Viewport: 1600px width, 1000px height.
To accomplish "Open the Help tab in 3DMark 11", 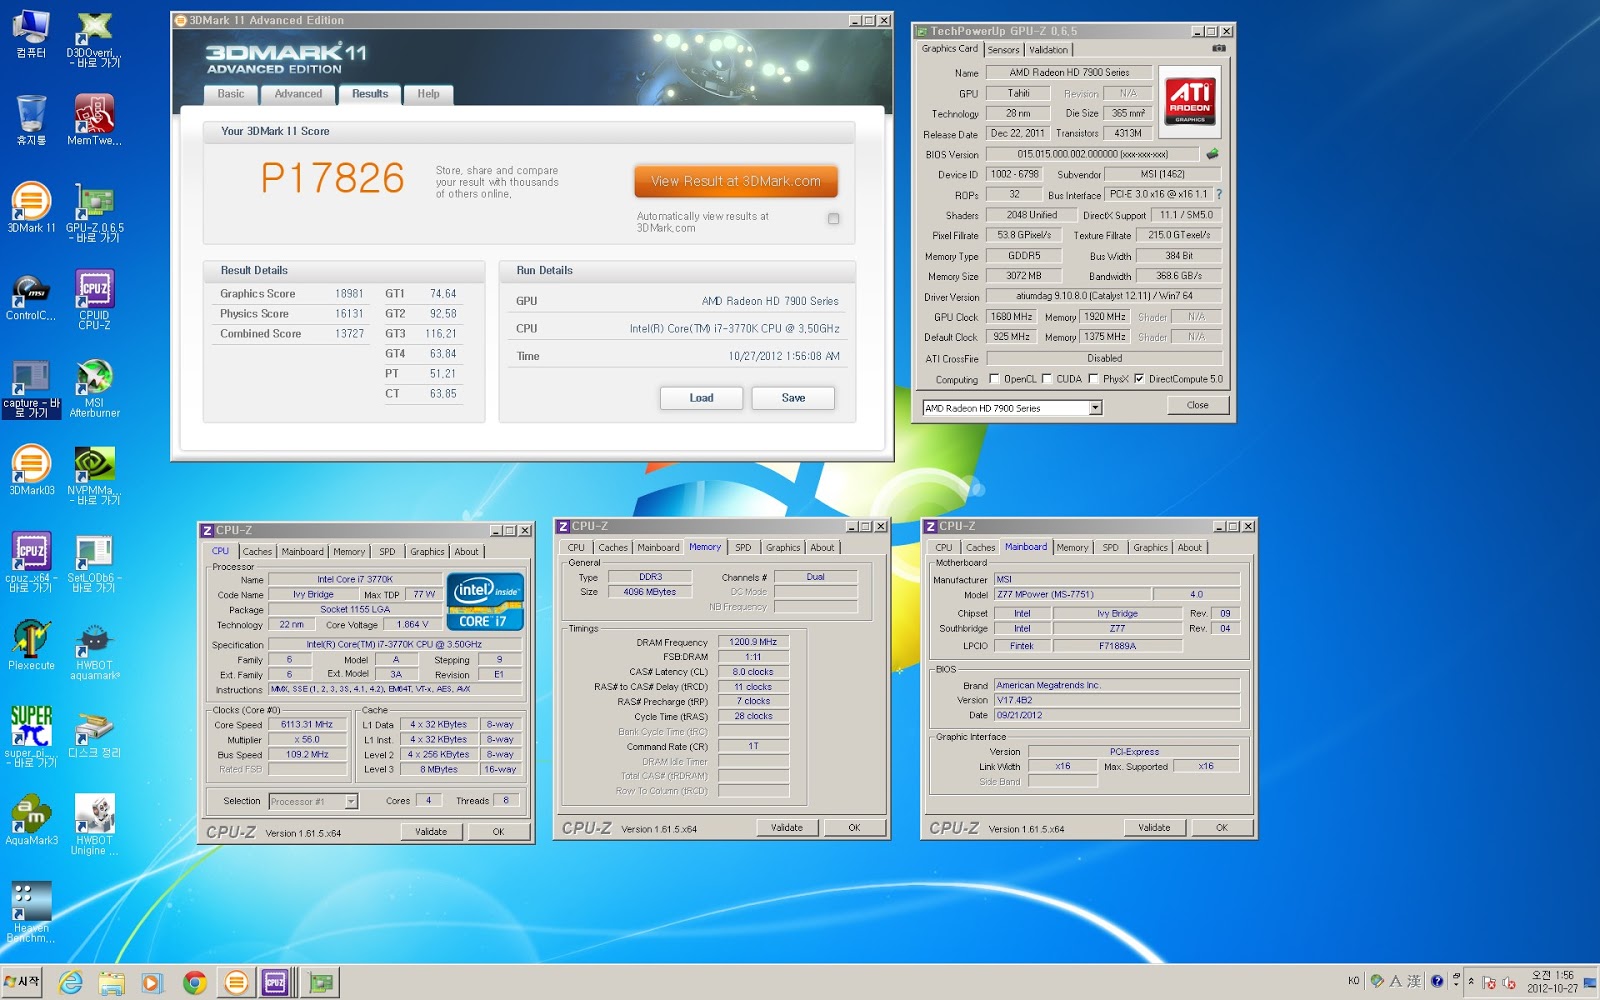I will pyautogui.click(x=428, y=94).
